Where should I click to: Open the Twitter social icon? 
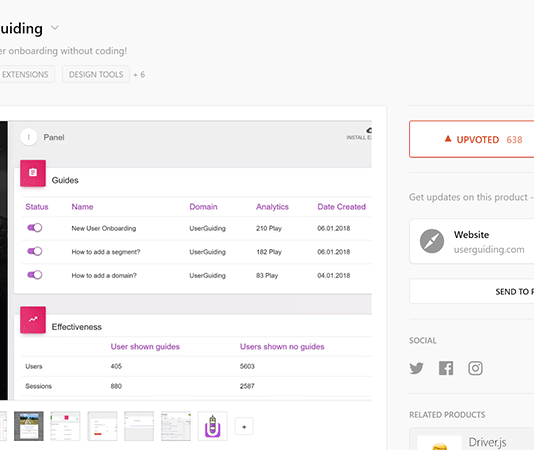[x=417, y=368]
